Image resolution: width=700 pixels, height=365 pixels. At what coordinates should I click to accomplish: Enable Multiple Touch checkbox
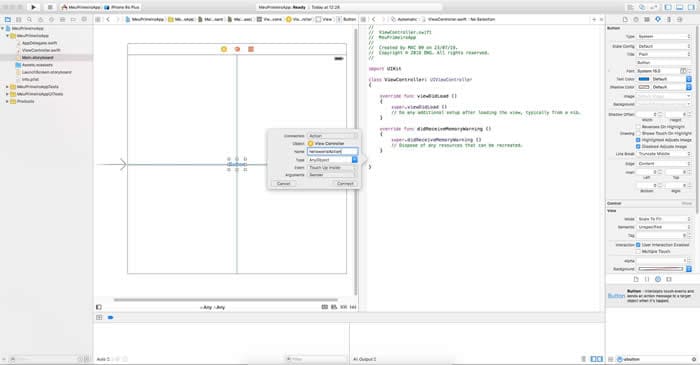point(638,252)
